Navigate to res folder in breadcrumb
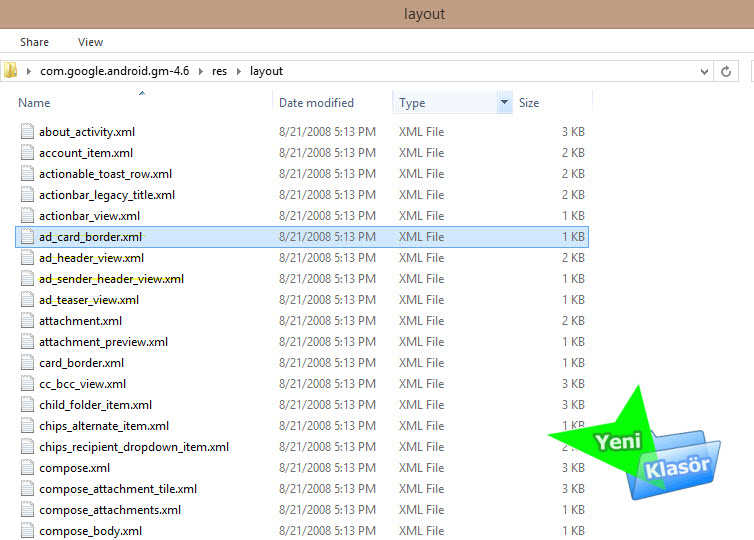754x540 pixels. pos(220,71)
